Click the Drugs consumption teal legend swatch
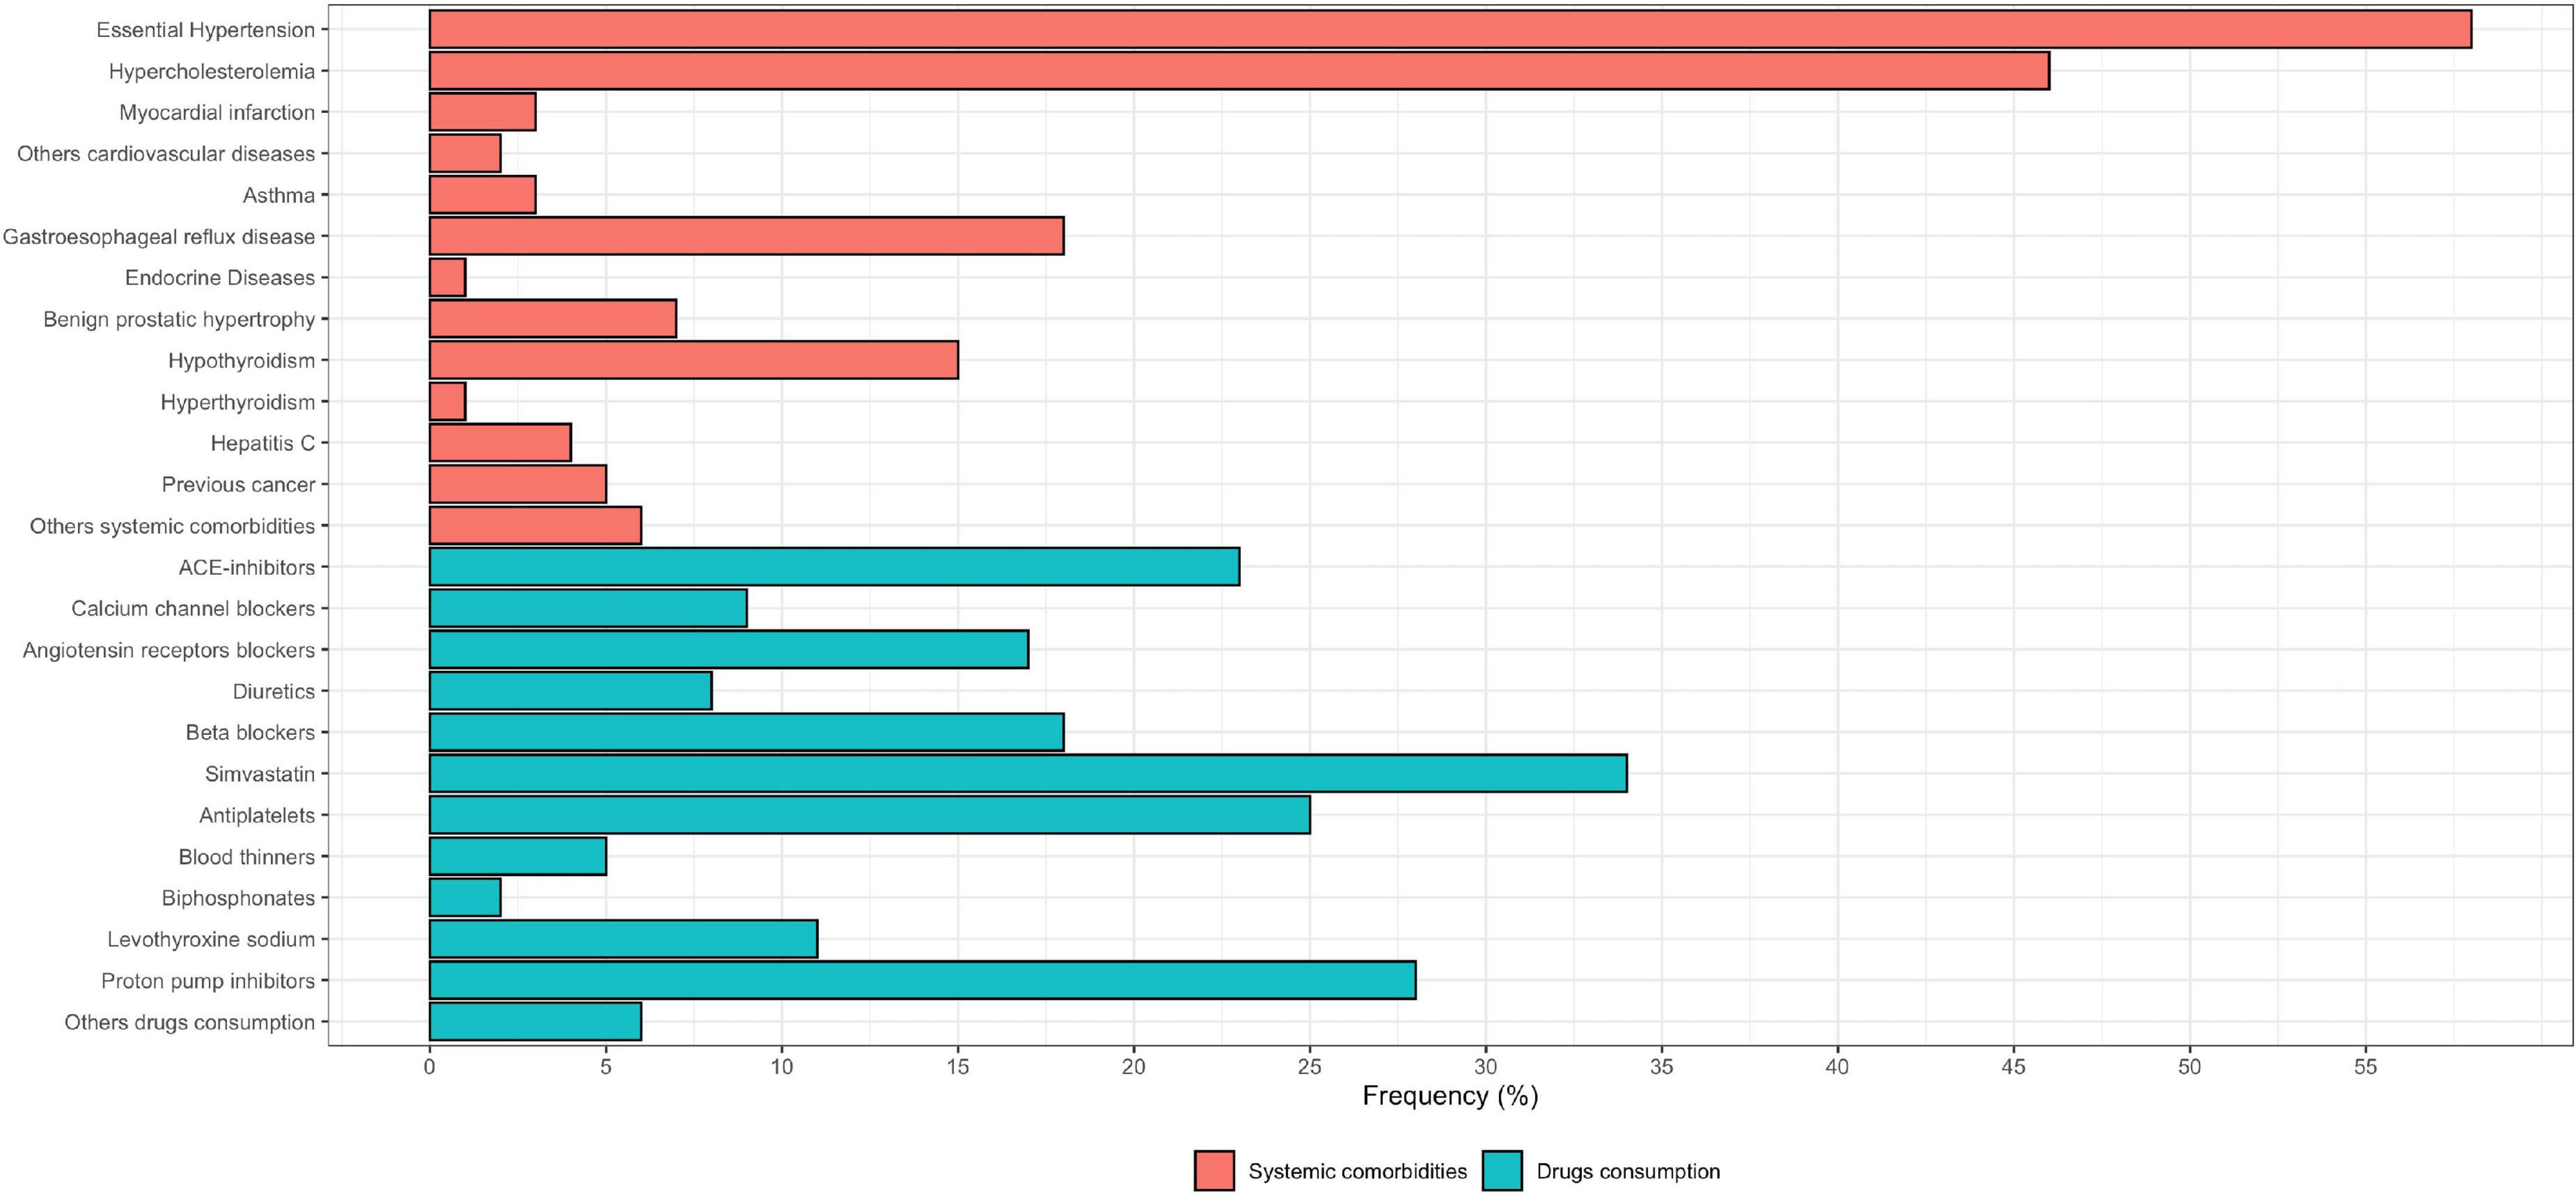Viewport: 2576px width, 1198px height. click(x=1502, y=1170)
